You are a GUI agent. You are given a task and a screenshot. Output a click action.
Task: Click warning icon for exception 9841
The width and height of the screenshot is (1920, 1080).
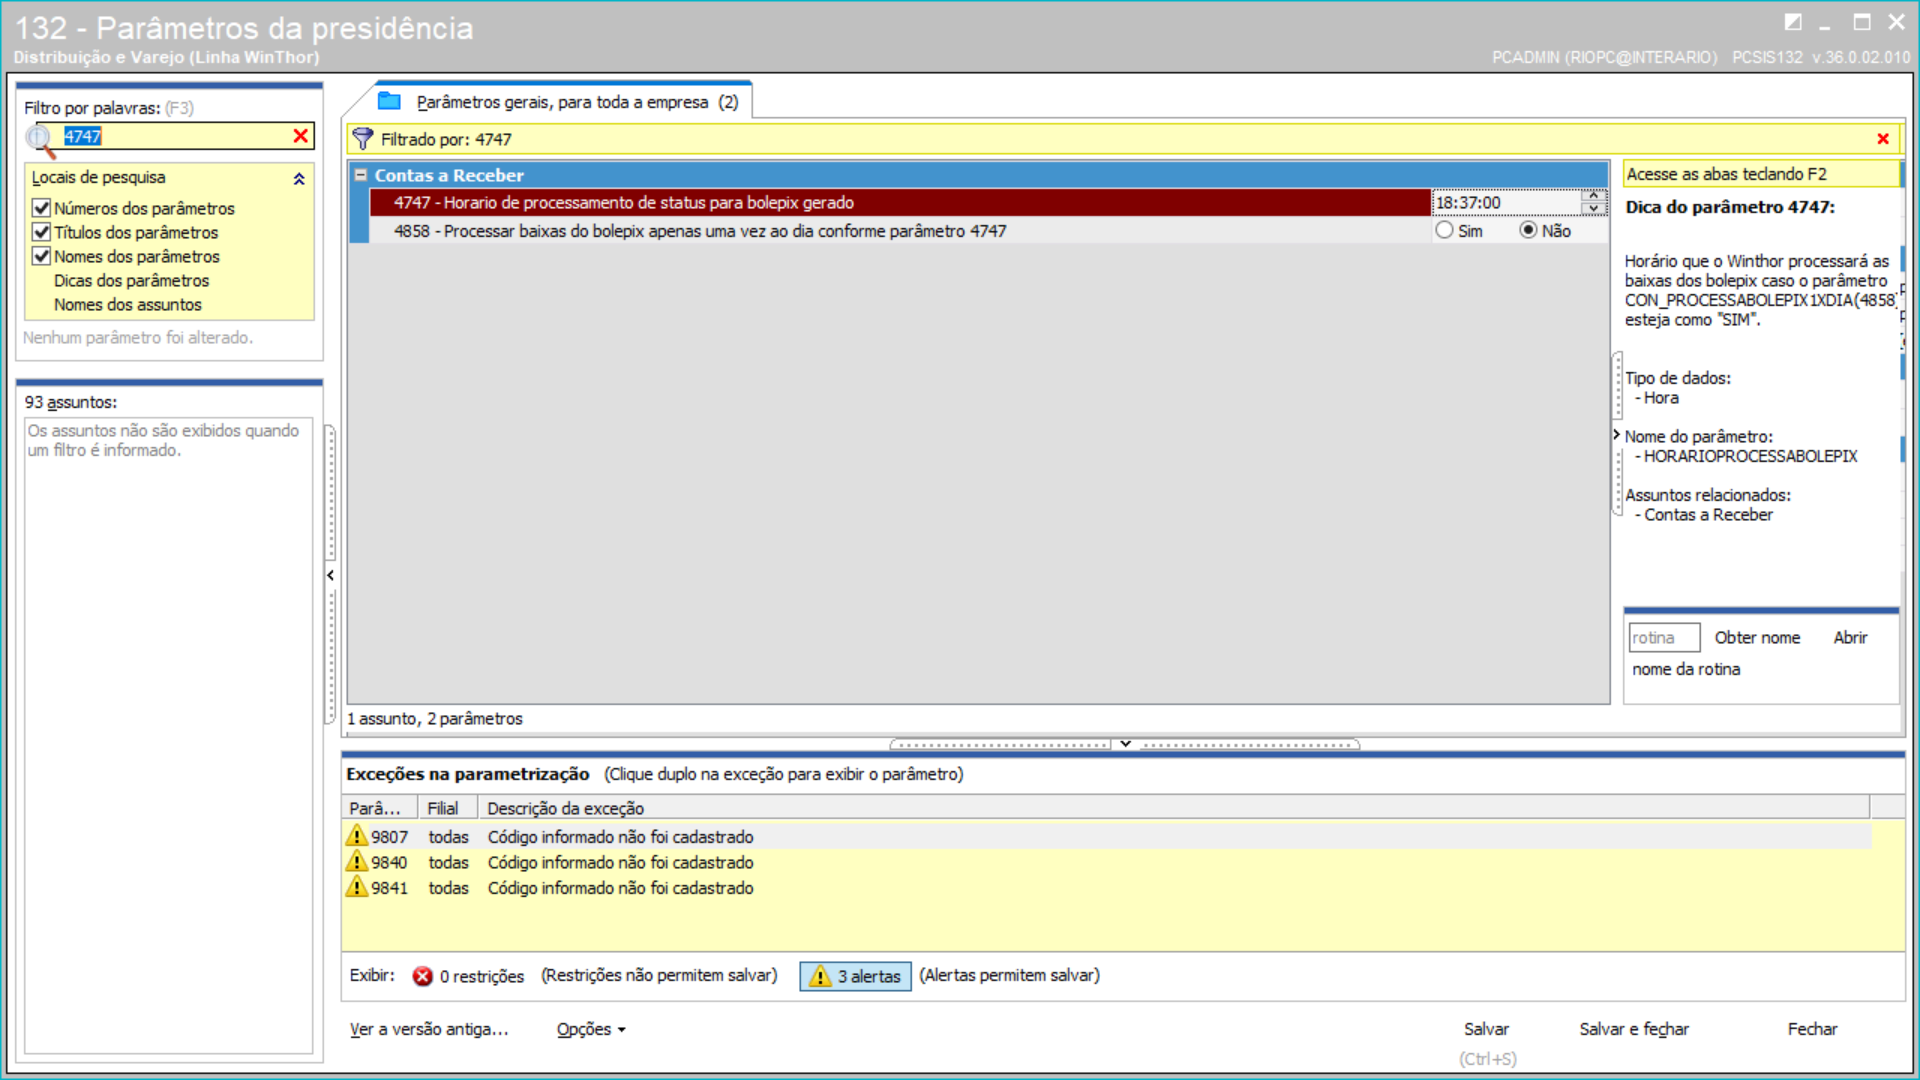click(x=357, y=887)
